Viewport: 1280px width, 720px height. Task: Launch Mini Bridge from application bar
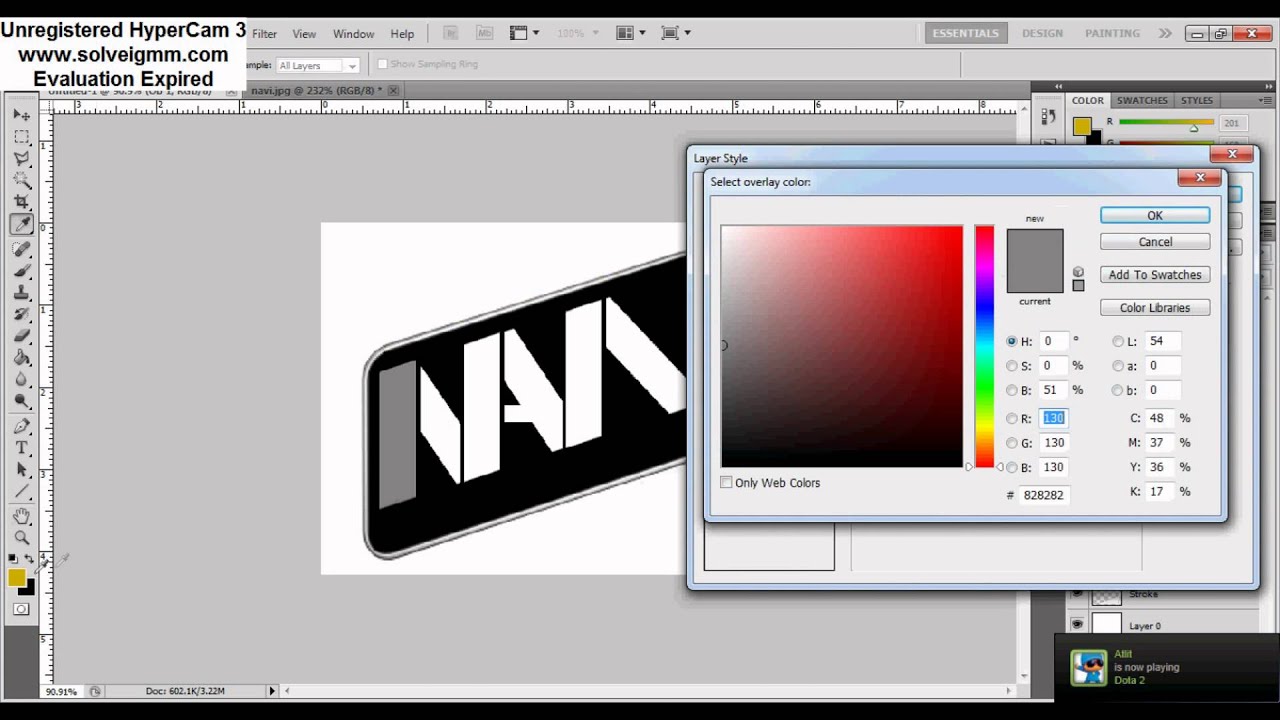(484, 33)
